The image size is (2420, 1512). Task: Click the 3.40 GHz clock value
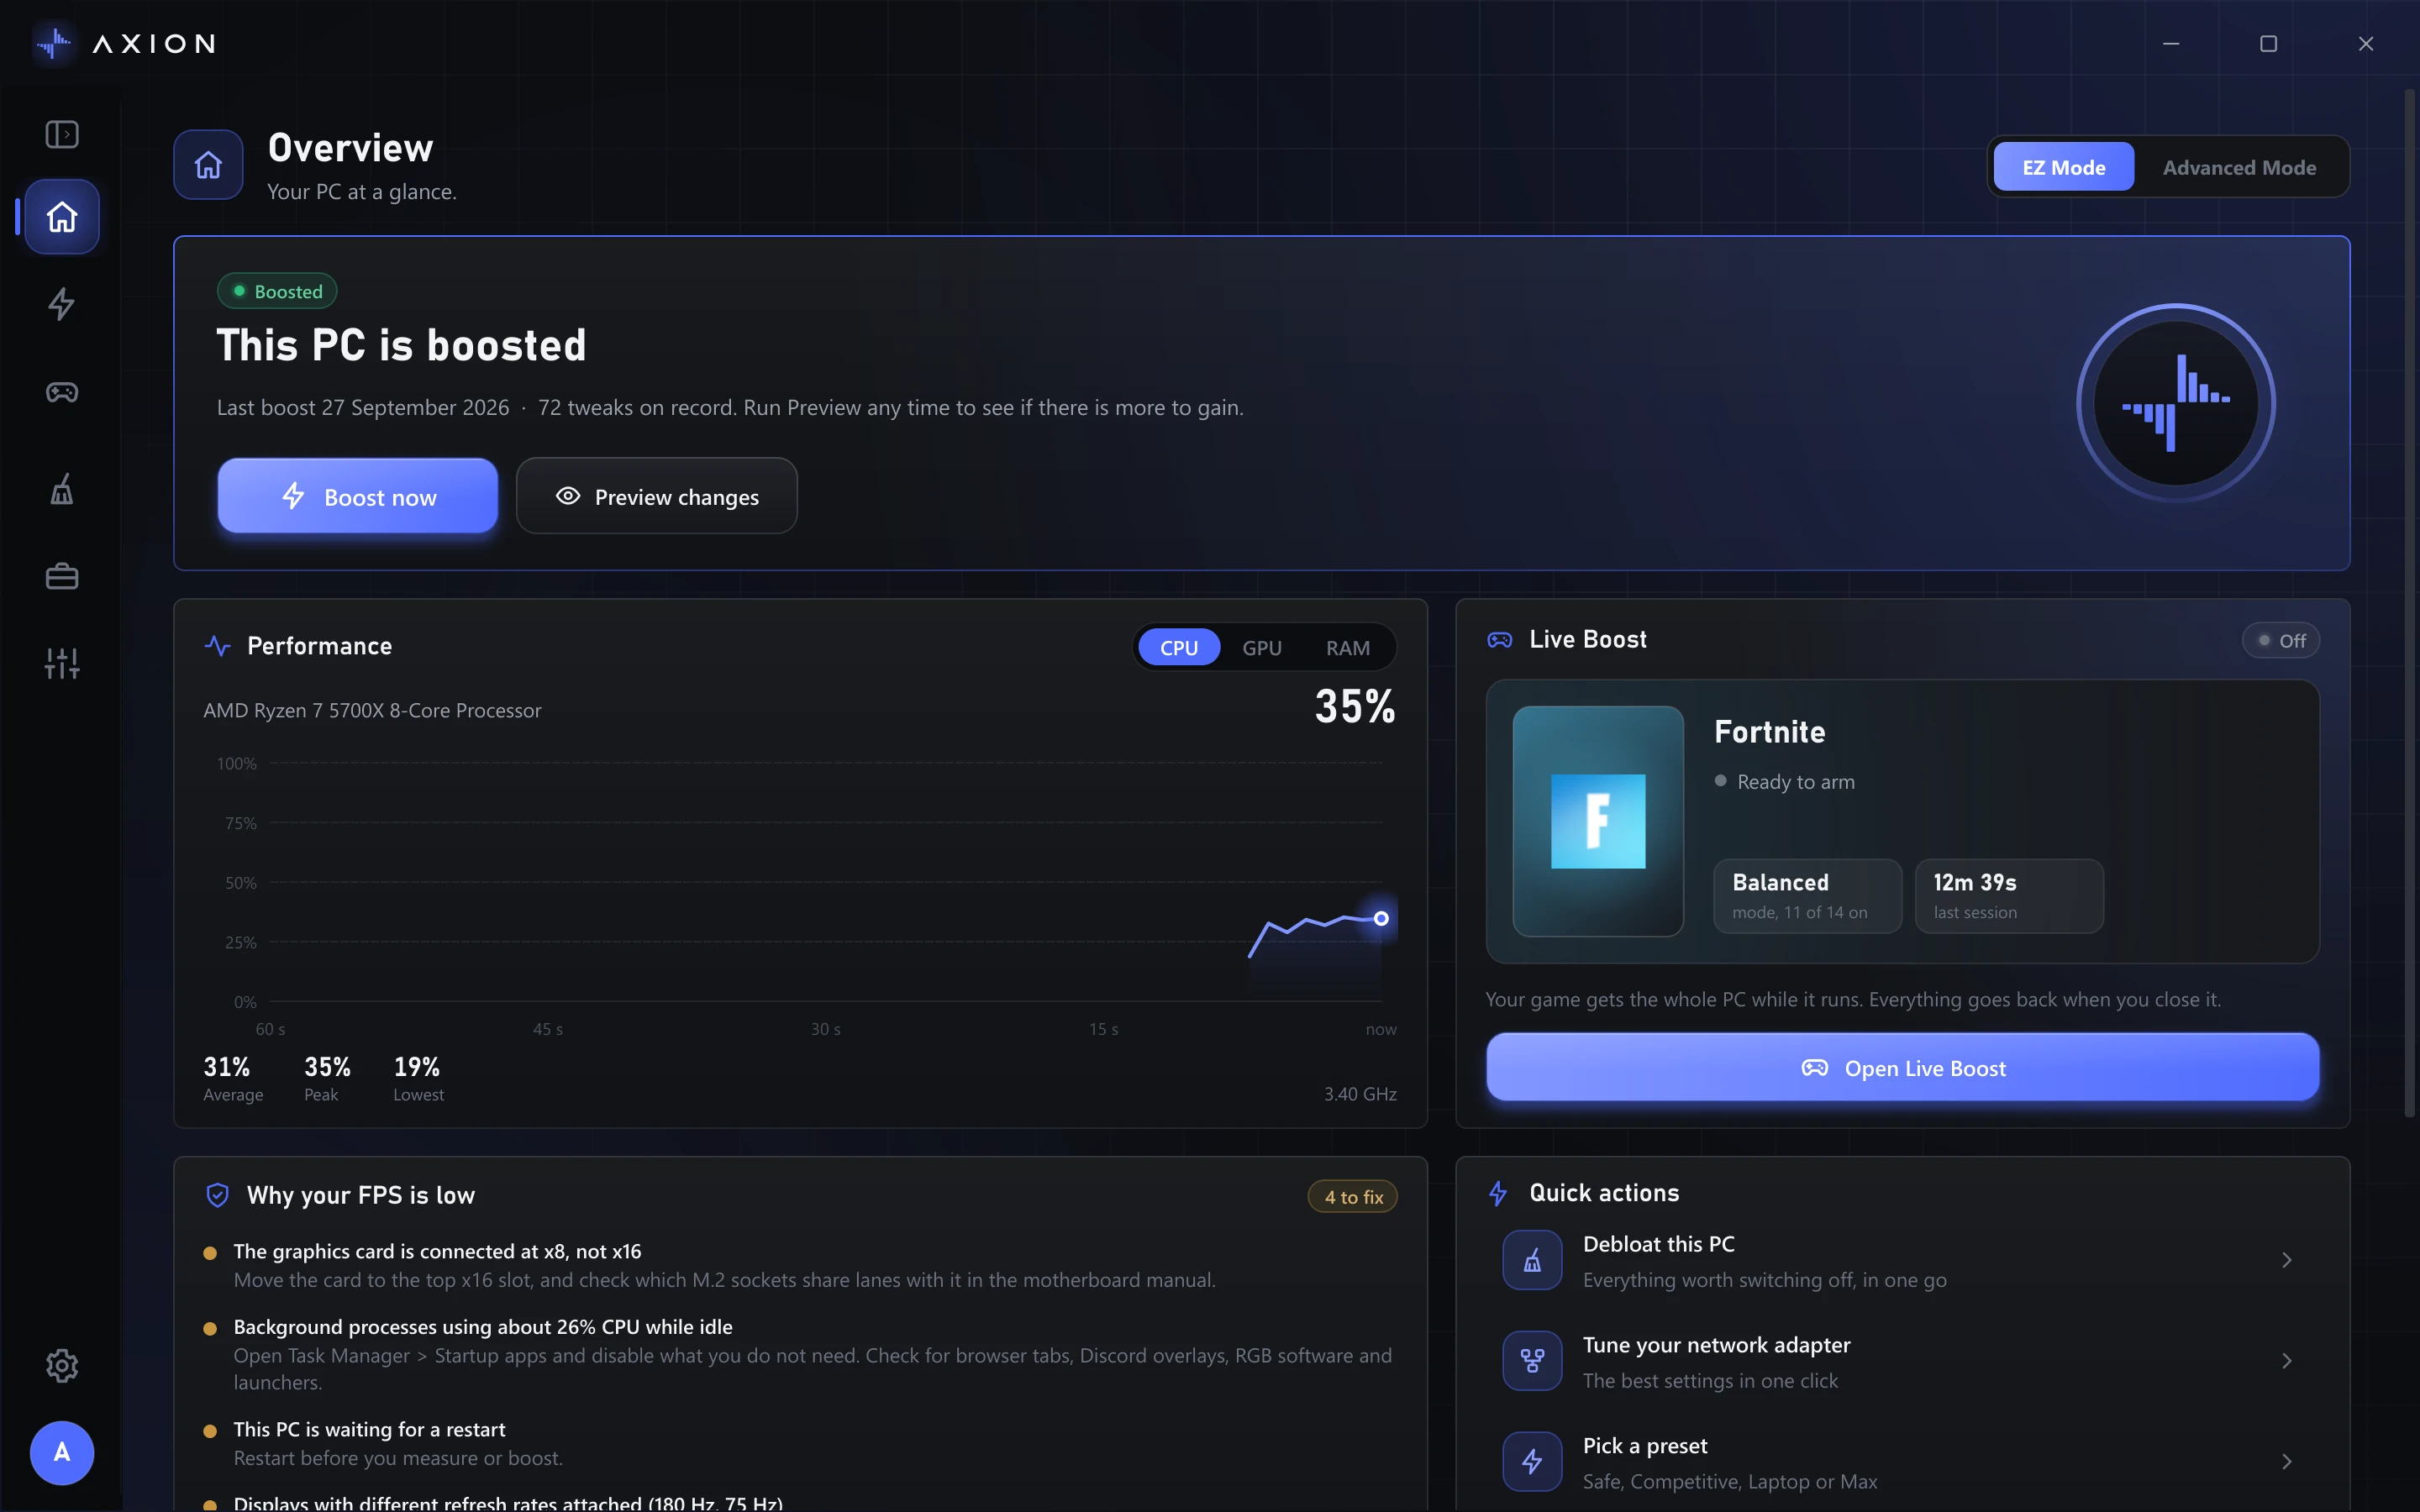coord(1360,1094)
